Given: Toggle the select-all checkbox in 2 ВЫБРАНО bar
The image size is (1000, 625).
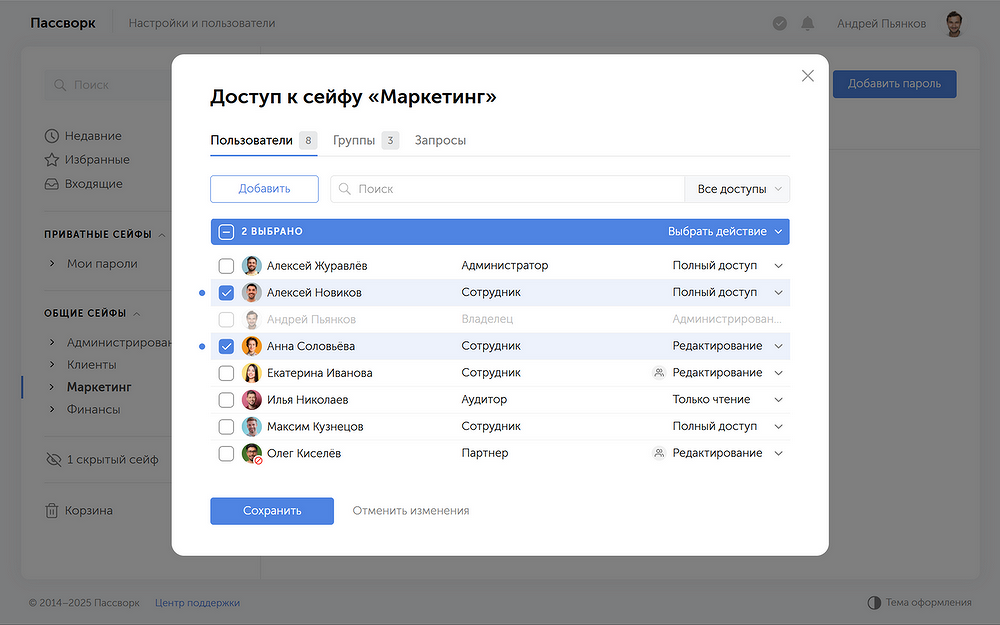Looking at the screenshot, I should coord(226,232).
